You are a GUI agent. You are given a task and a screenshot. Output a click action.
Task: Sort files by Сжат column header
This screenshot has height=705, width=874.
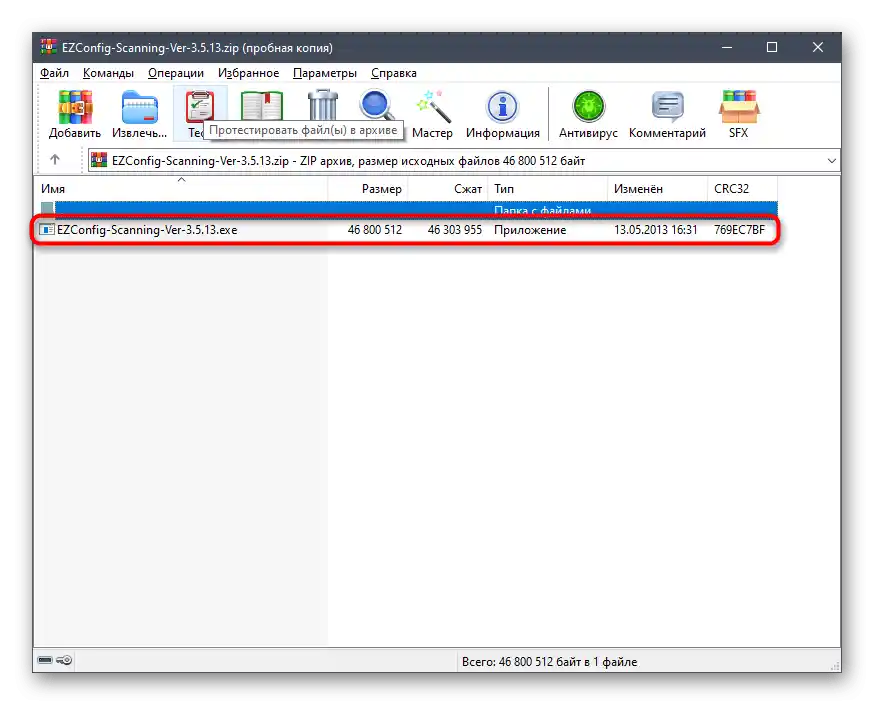(x=448, y=188)
